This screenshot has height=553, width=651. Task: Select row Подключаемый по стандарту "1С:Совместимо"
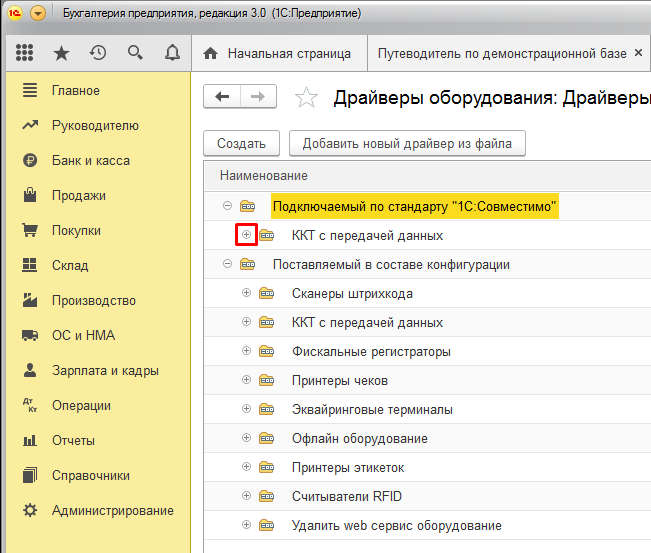(428, 206)
